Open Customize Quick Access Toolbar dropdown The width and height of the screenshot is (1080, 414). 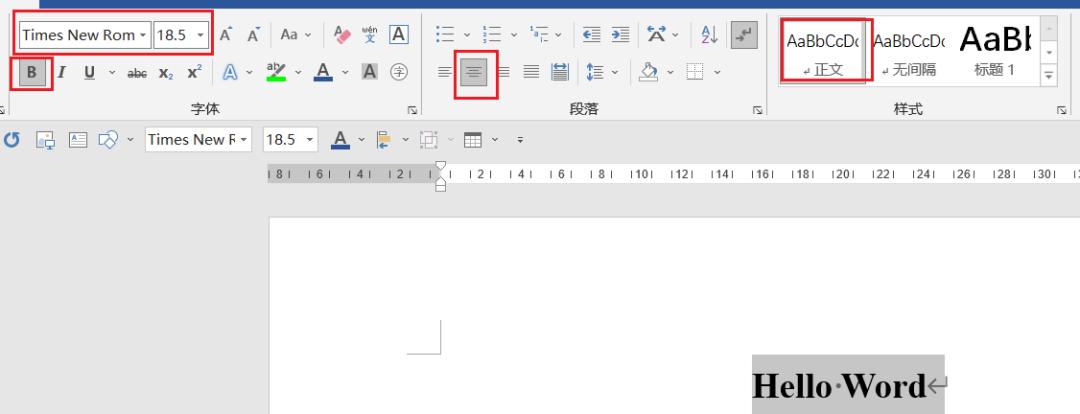(520, 140)
